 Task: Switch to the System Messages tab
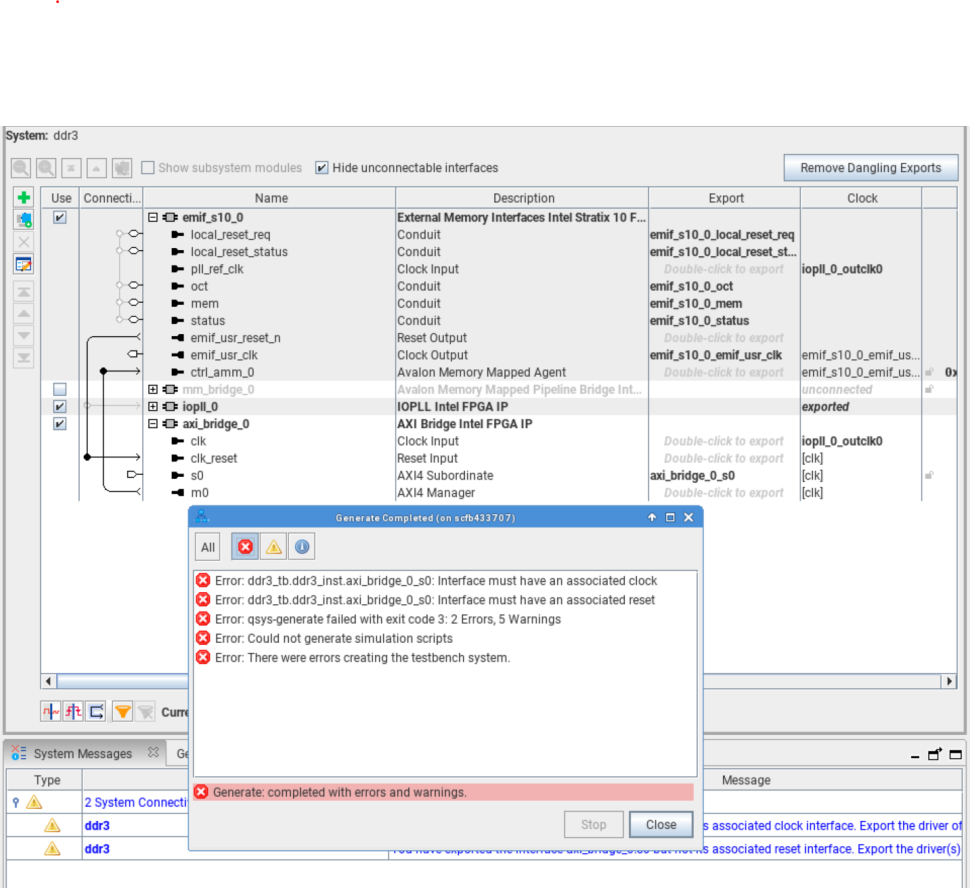coord(82,754)
